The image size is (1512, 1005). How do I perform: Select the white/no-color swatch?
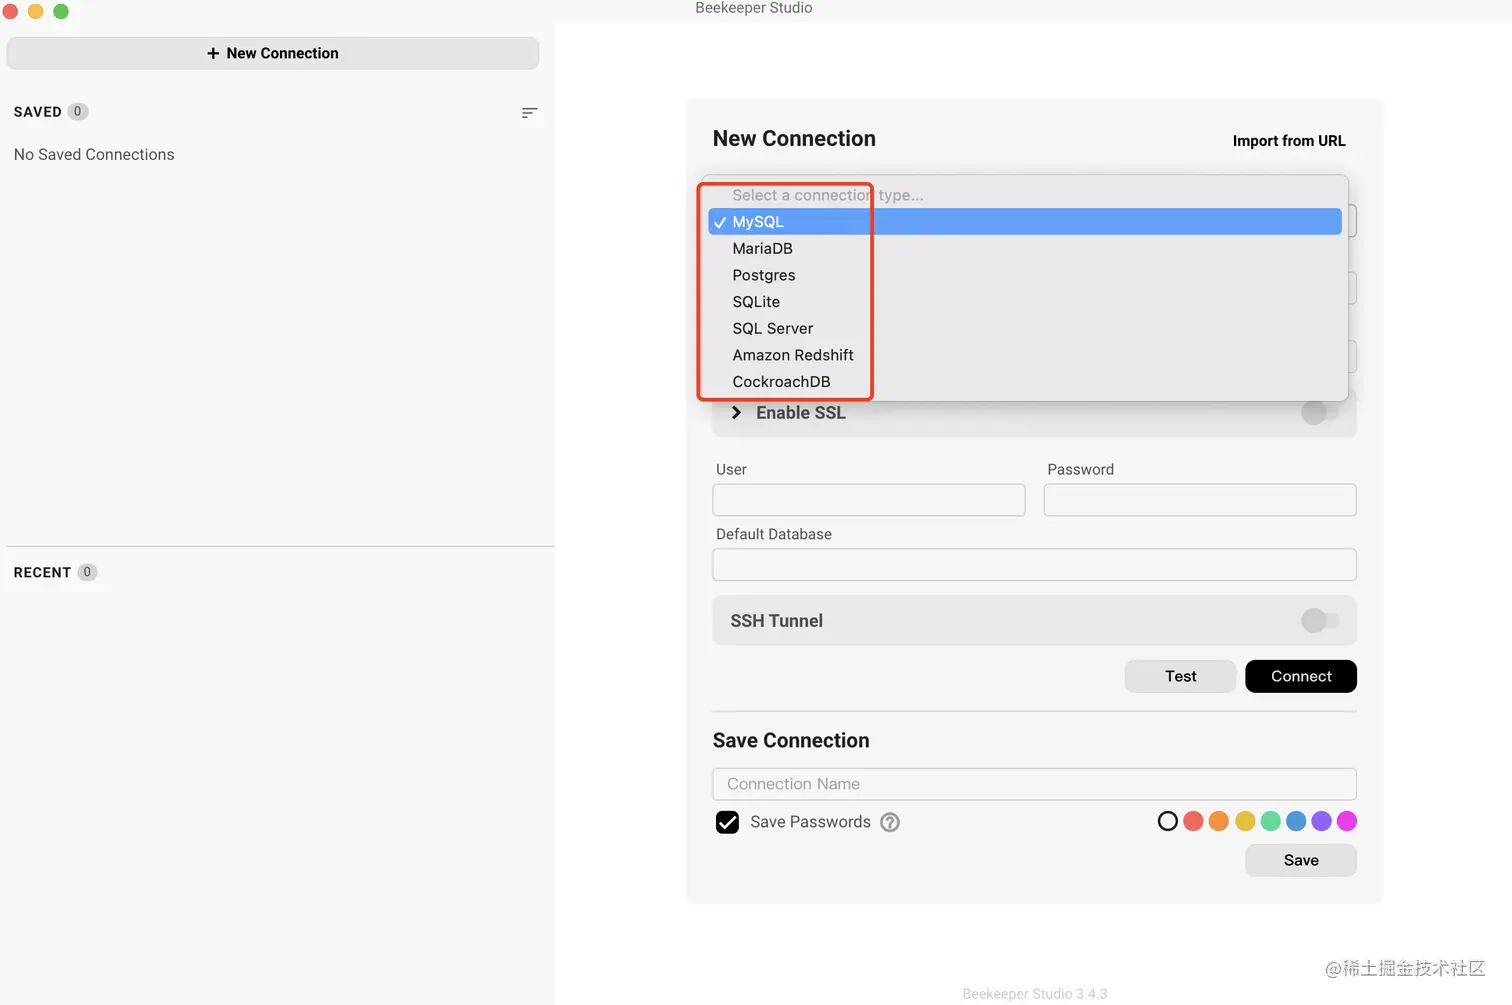point(1167,821)
